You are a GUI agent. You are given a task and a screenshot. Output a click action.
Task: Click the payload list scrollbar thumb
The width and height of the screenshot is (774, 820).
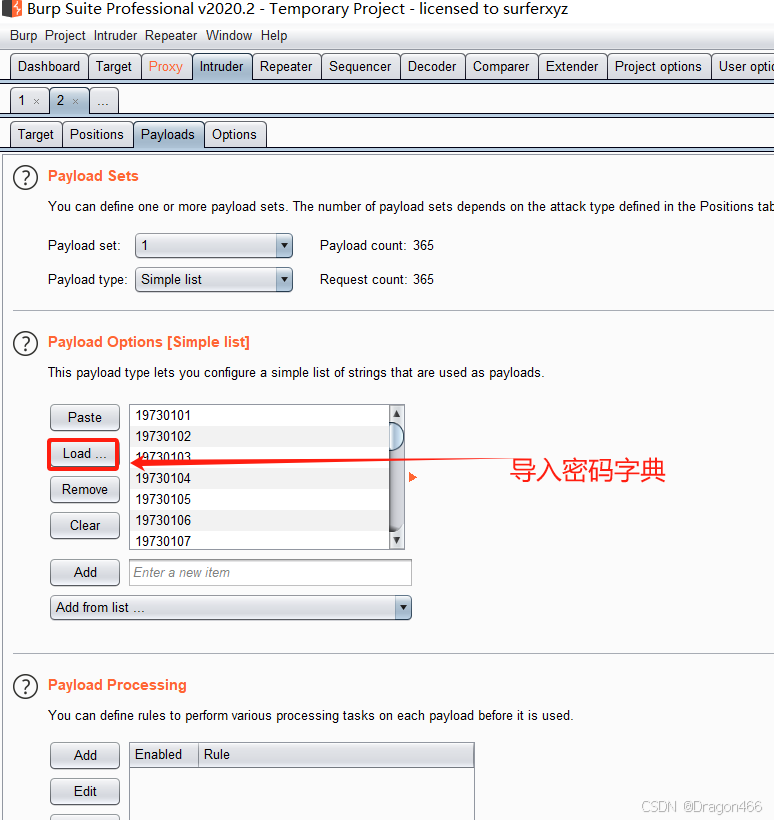click(x=397, y=436)
